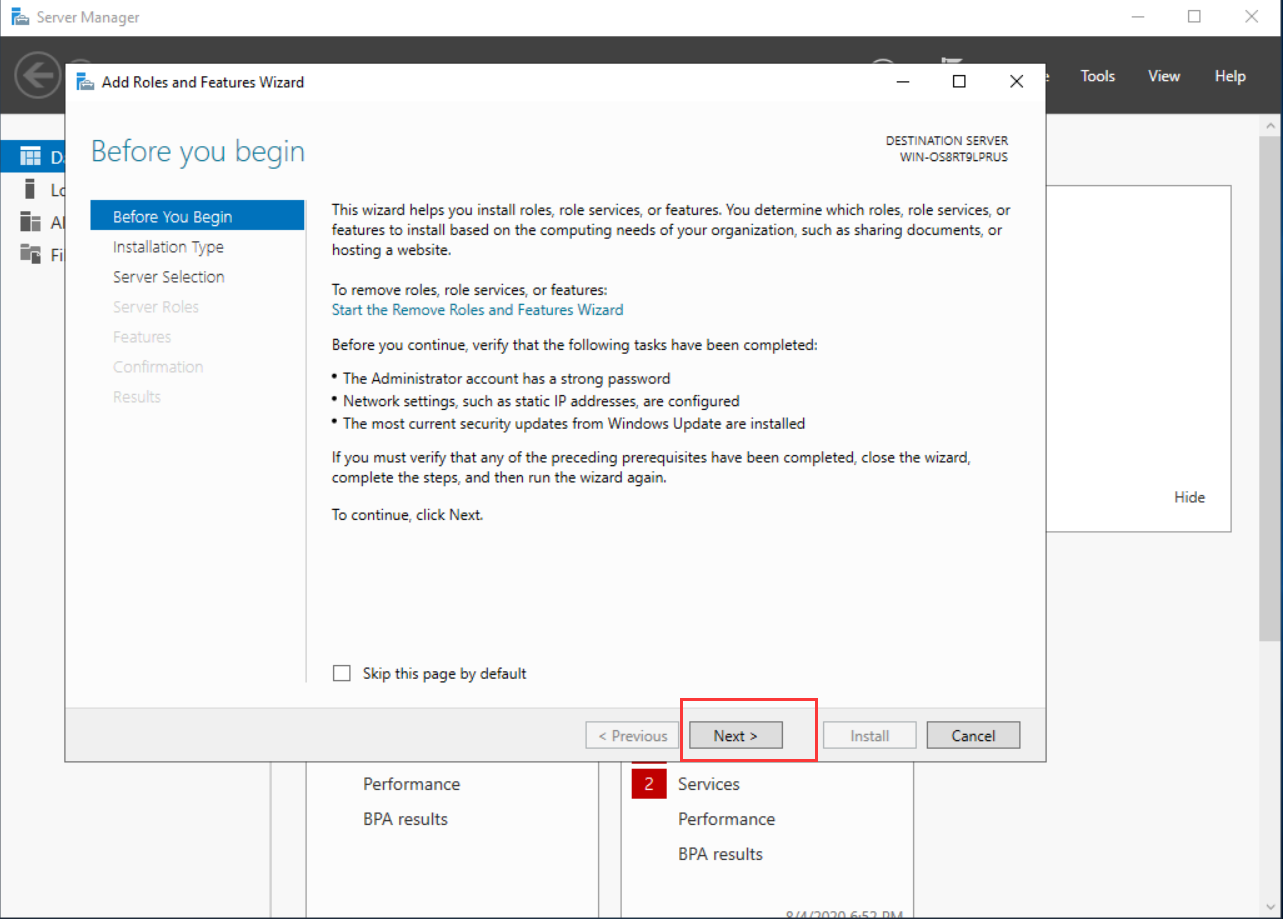Click the Server Manager app icon in title bar
The height and width of the screenshot is (919, 1283).
(x=20, y=17)
